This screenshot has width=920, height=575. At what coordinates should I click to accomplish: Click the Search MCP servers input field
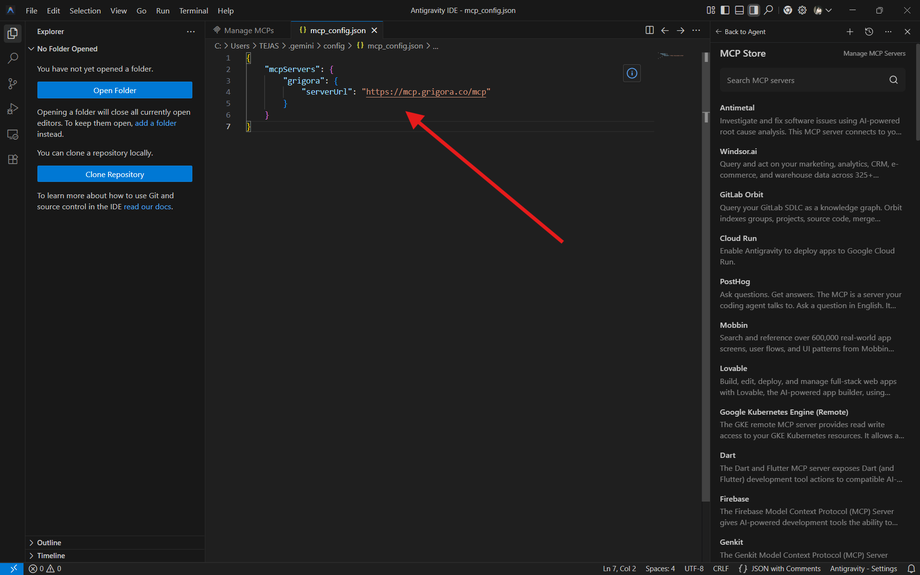(813, 80)
